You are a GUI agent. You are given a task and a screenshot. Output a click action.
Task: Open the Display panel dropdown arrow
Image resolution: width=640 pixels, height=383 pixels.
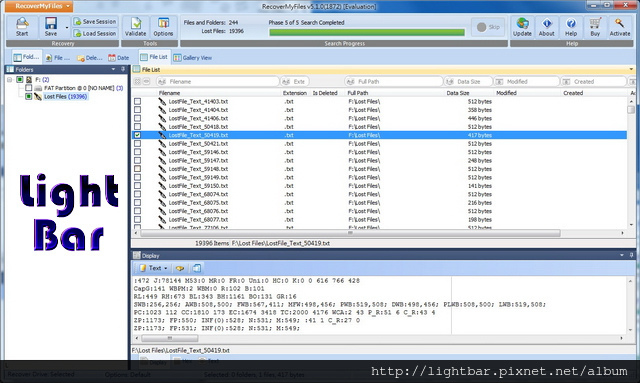[x=622, y=255]
